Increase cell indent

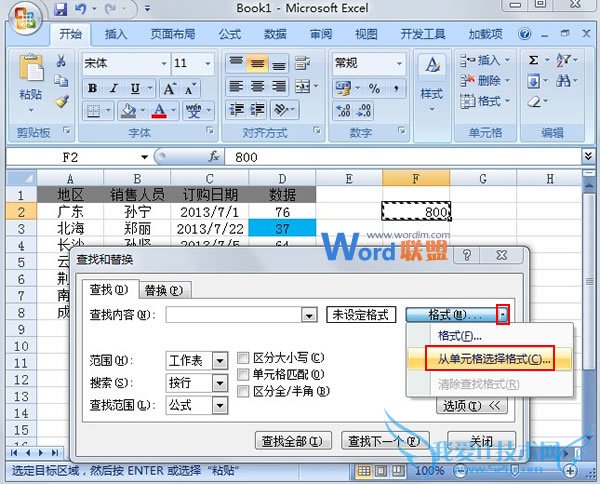pos(257,110)
